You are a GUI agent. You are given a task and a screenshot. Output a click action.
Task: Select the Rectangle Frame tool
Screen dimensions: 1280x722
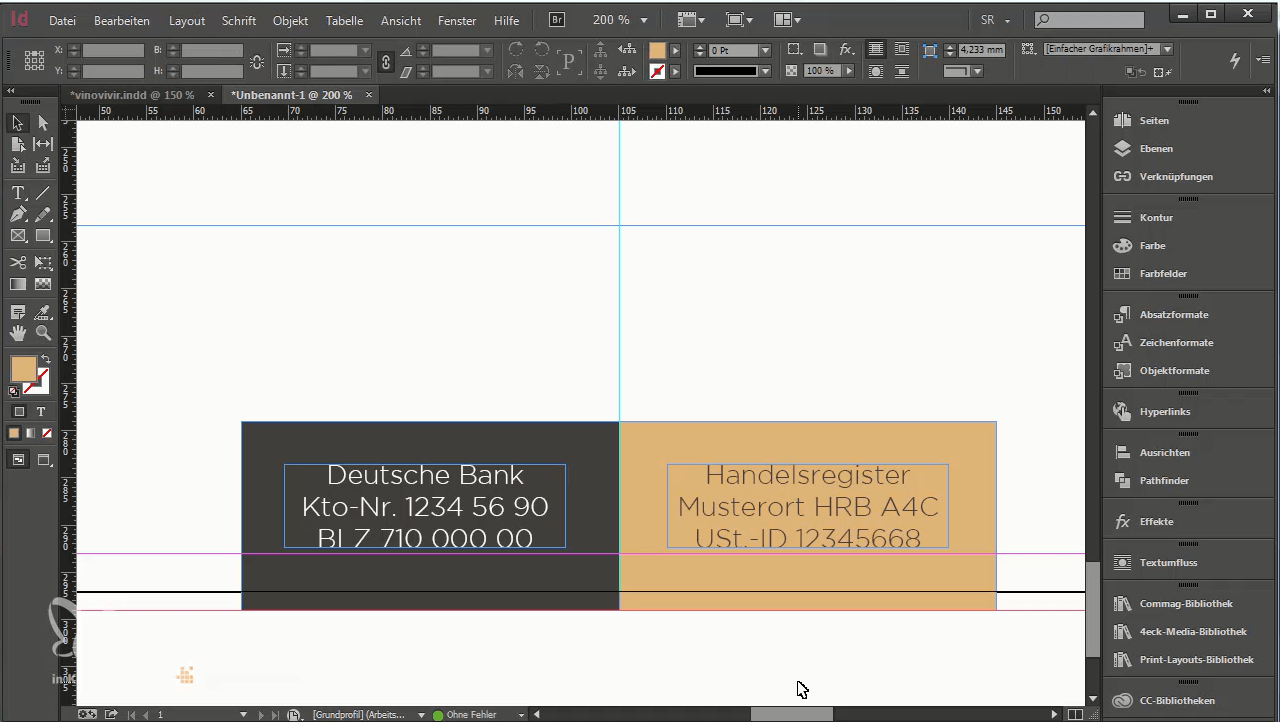click(x=18, y=237)
